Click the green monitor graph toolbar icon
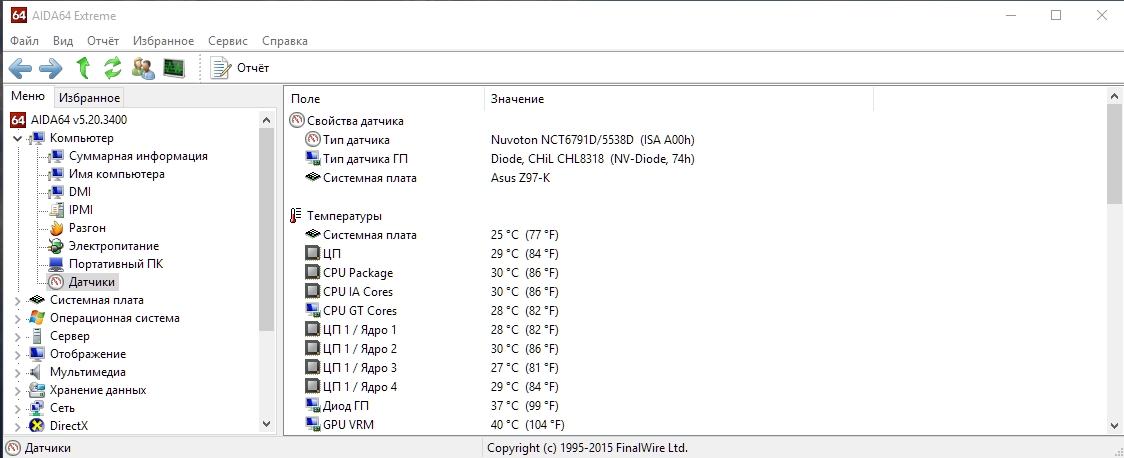The height and width of the screenshot is (458, 1124). (x=174, y=68)
